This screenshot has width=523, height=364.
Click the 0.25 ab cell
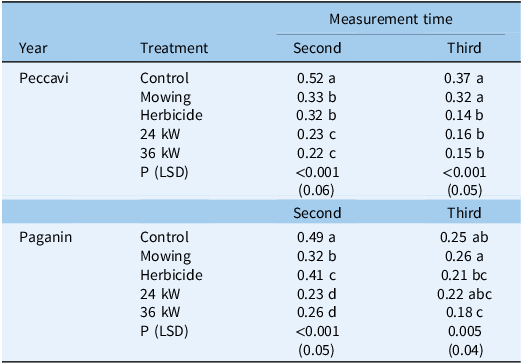464,237
